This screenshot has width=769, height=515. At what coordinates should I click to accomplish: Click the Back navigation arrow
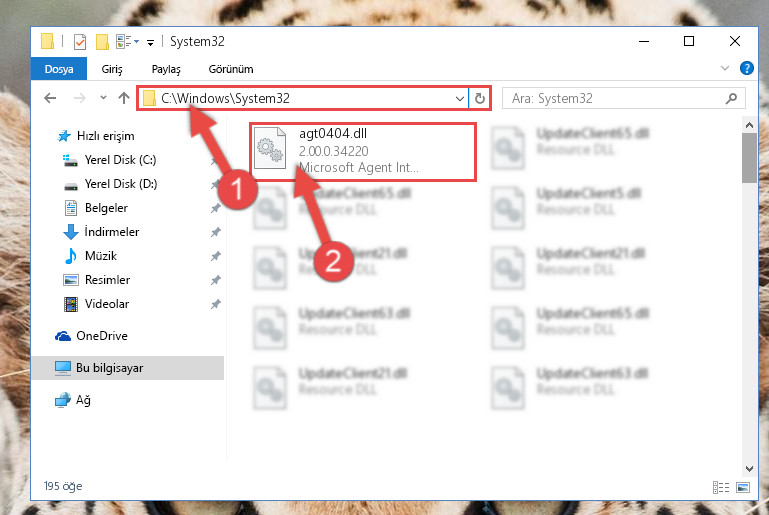[x=50, y=98]
